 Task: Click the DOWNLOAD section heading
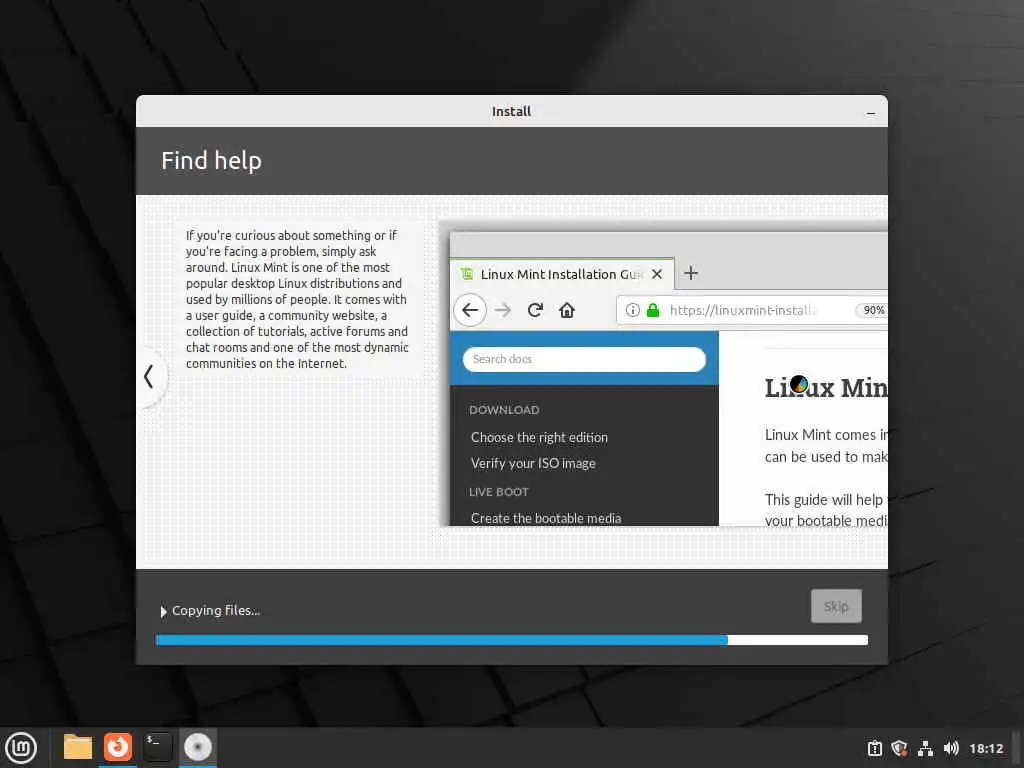[504, 410]
